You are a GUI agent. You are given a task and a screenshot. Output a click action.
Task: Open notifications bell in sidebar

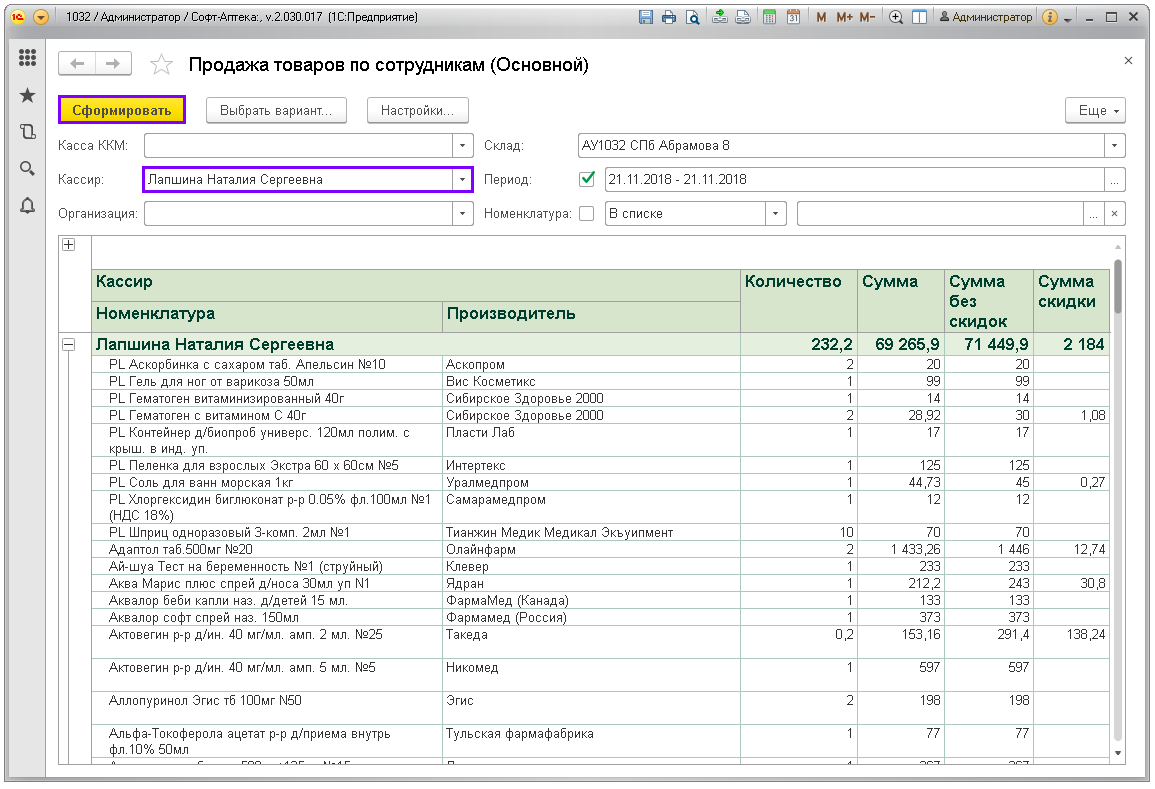coord(27,205)
